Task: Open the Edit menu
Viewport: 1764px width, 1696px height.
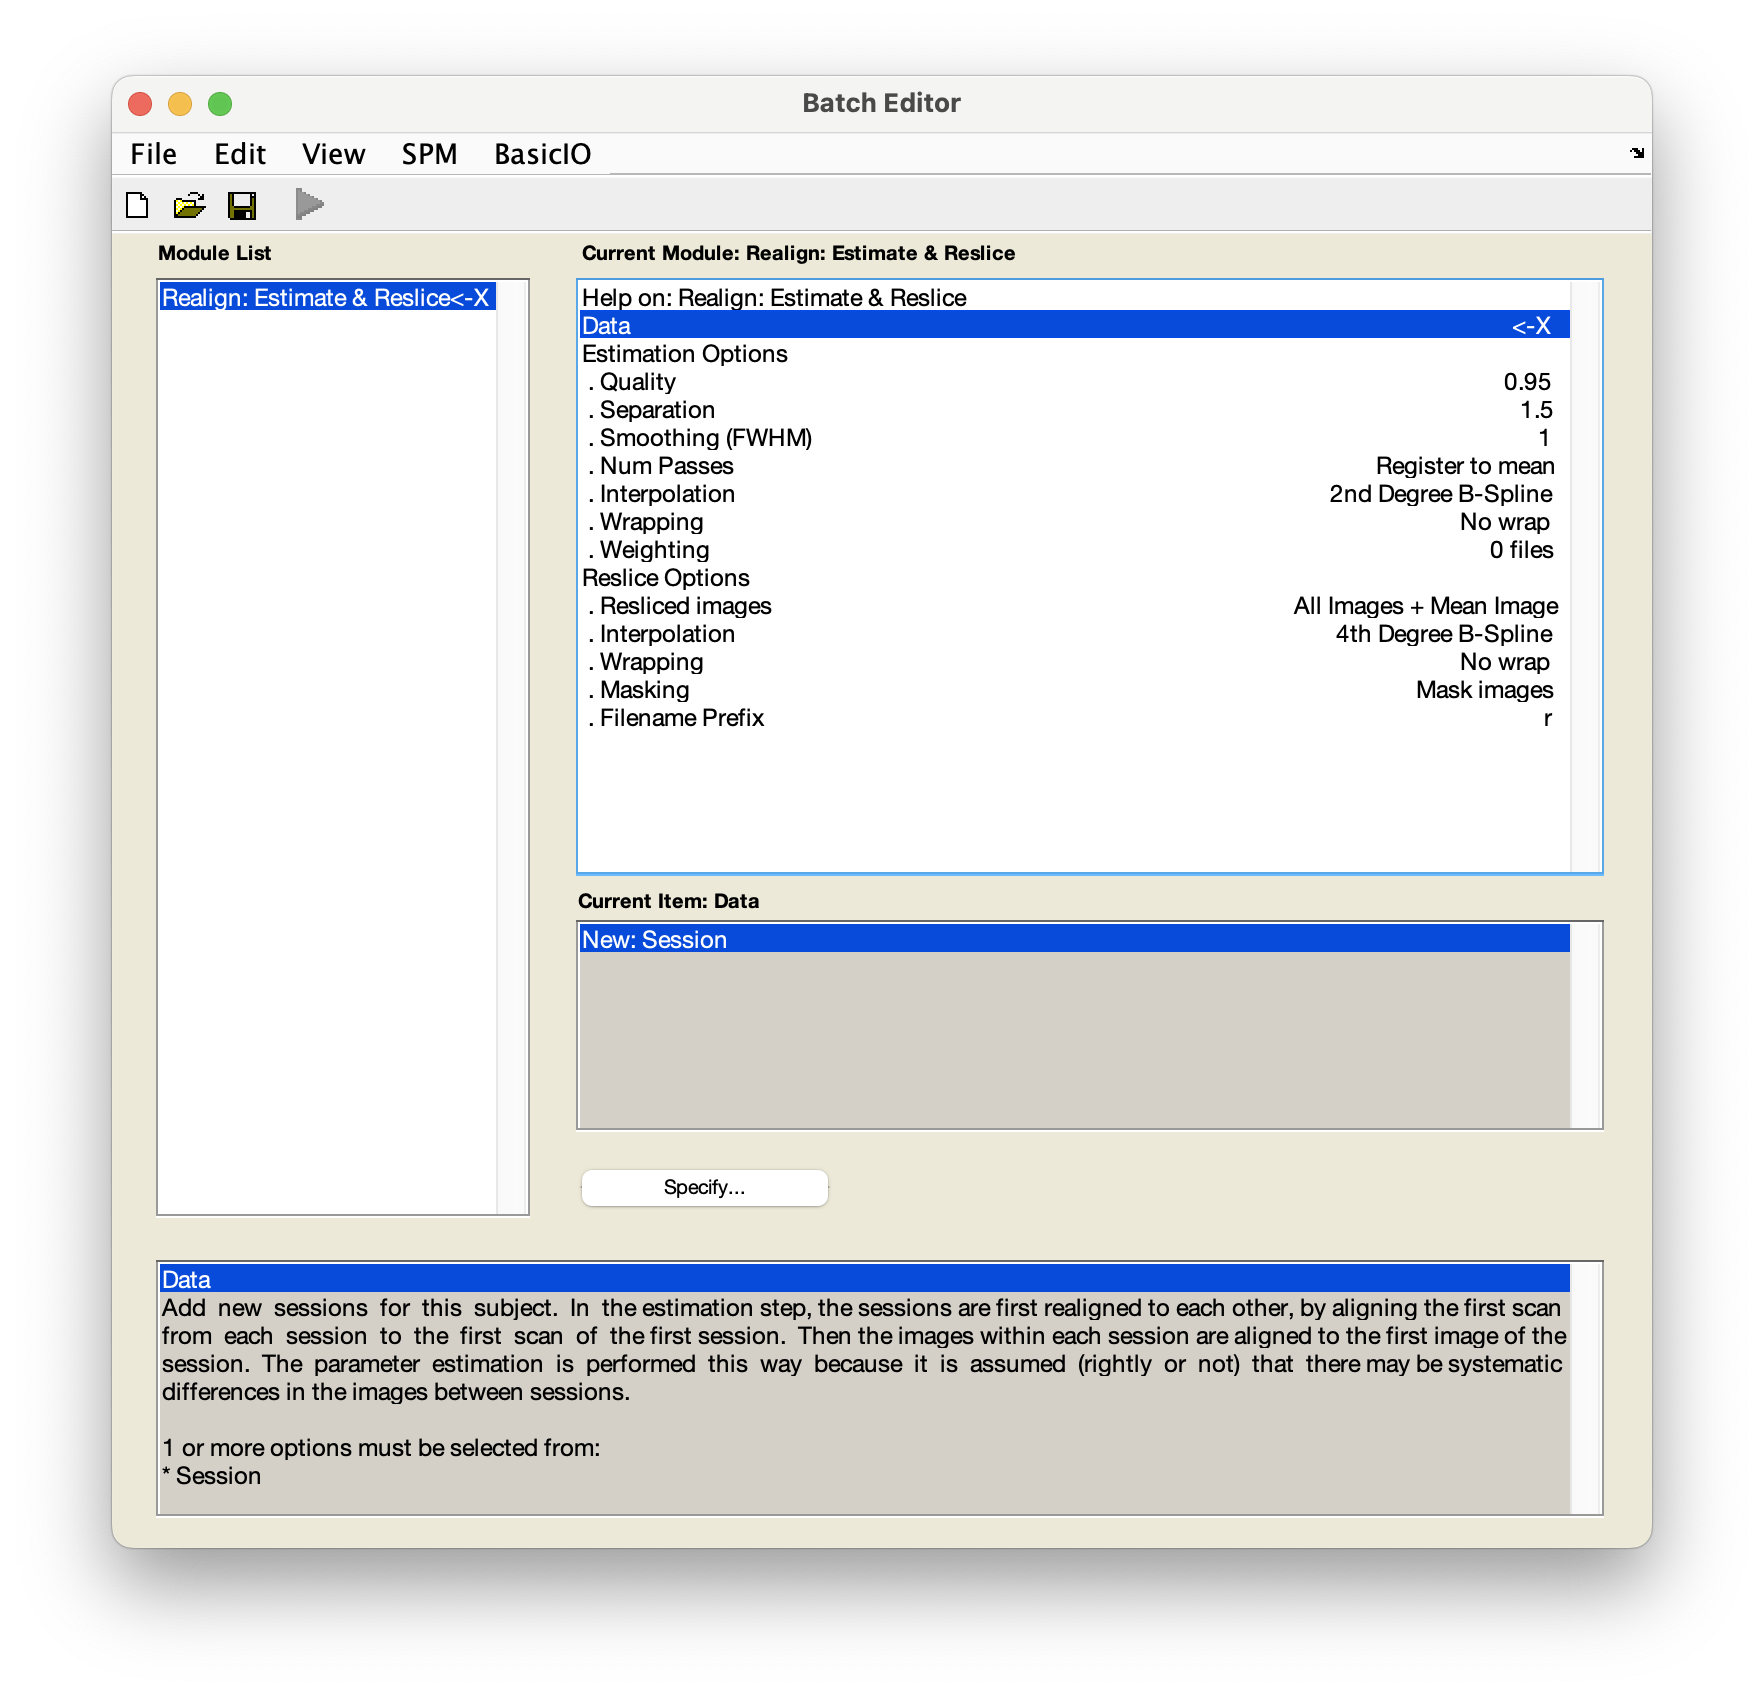Action: click(x=240, y=154)
